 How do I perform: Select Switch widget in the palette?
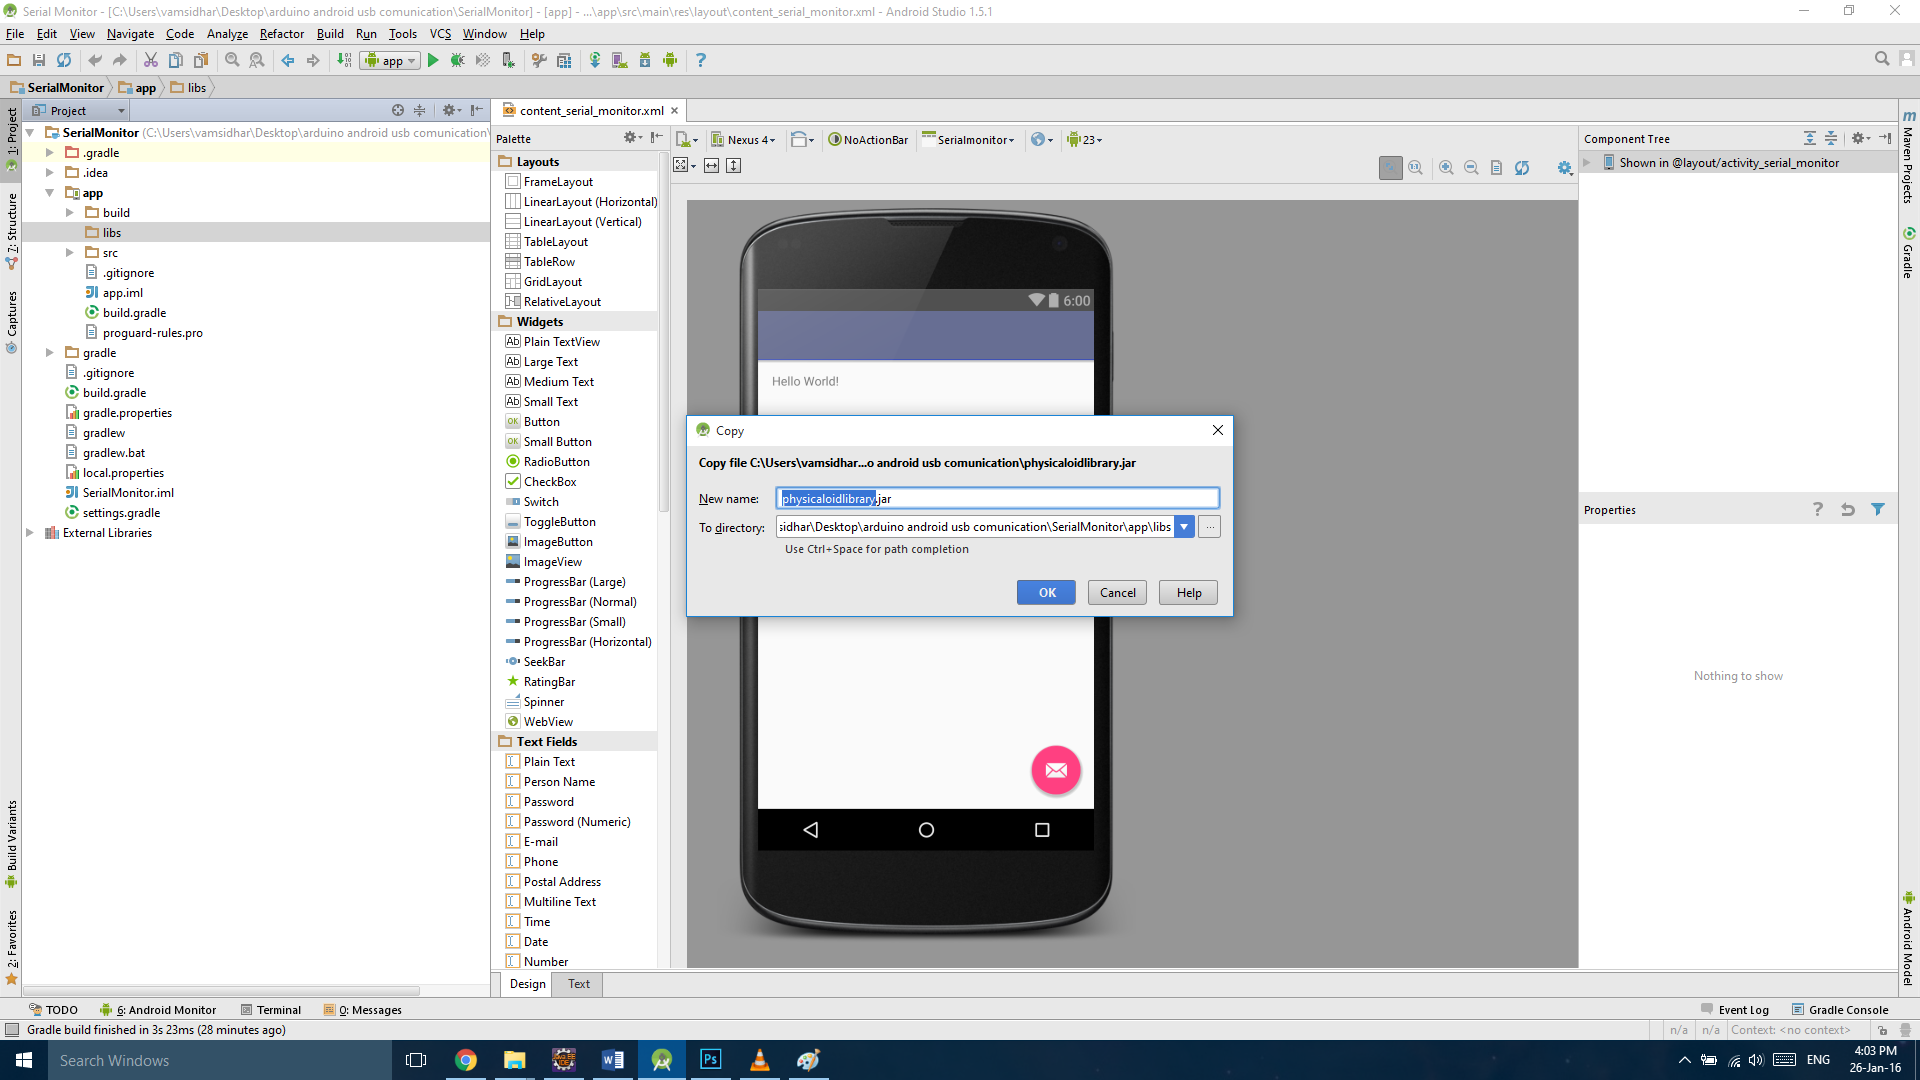pos(540,502)
